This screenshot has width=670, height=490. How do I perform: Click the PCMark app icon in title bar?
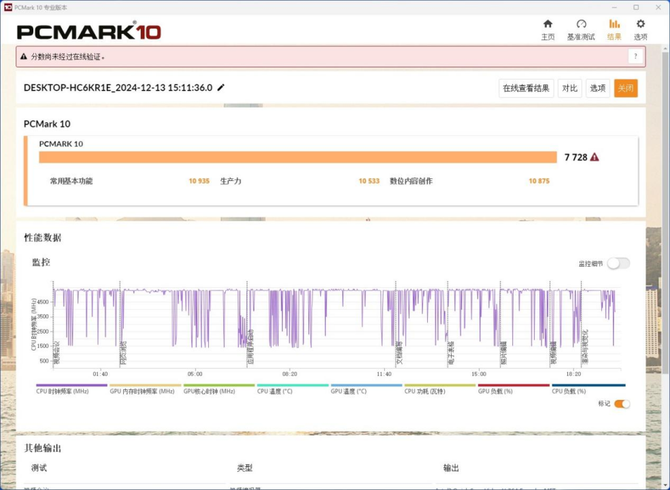tap(8, 7)
